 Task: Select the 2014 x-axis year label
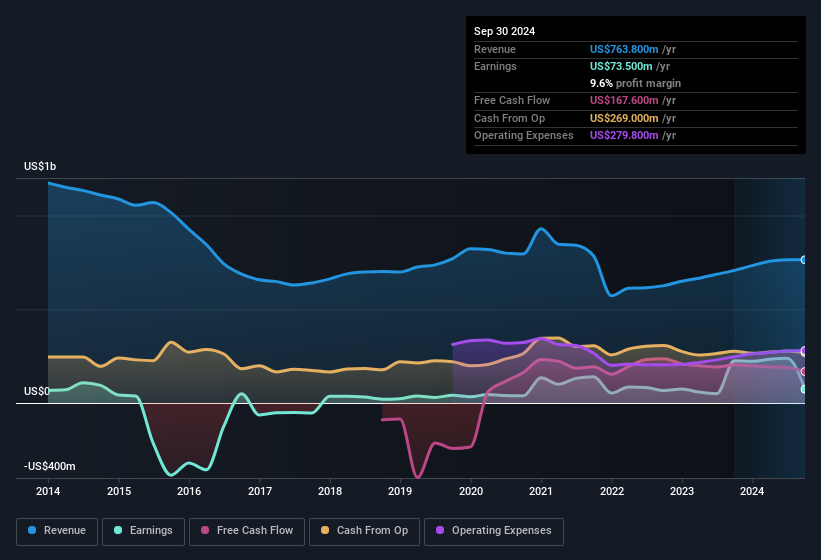48,491
